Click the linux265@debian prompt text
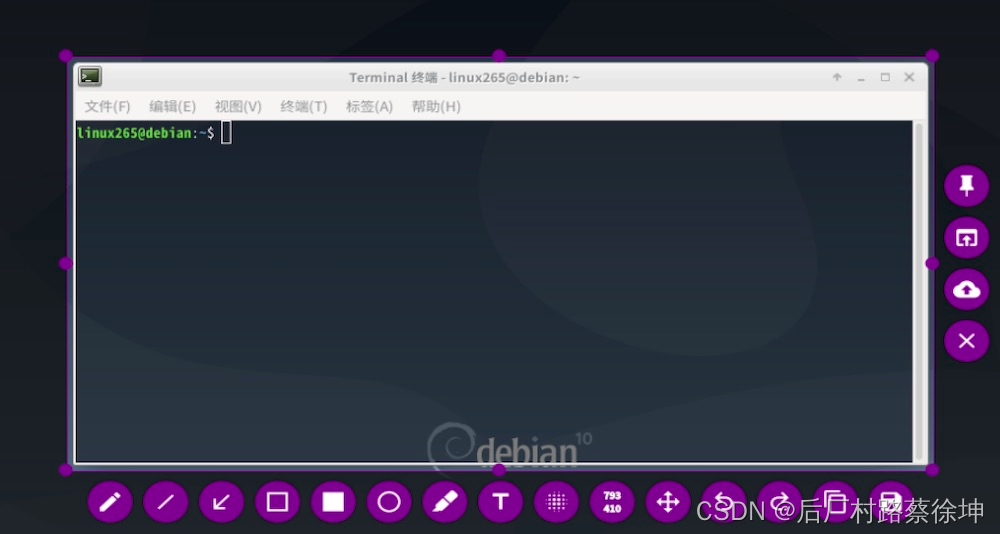 [134, 133]
